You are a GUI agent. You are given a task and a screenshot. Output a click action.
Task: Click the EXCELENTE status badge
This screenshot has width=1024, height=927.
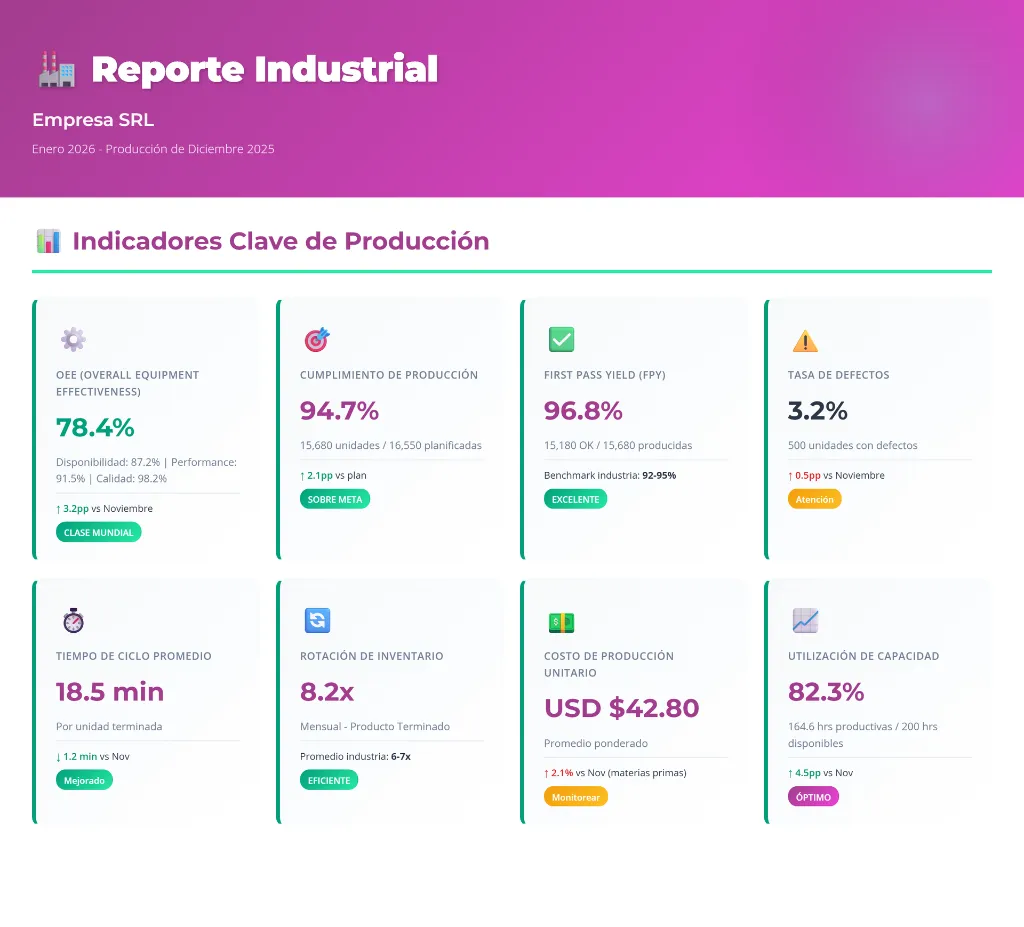coord(576,499)
